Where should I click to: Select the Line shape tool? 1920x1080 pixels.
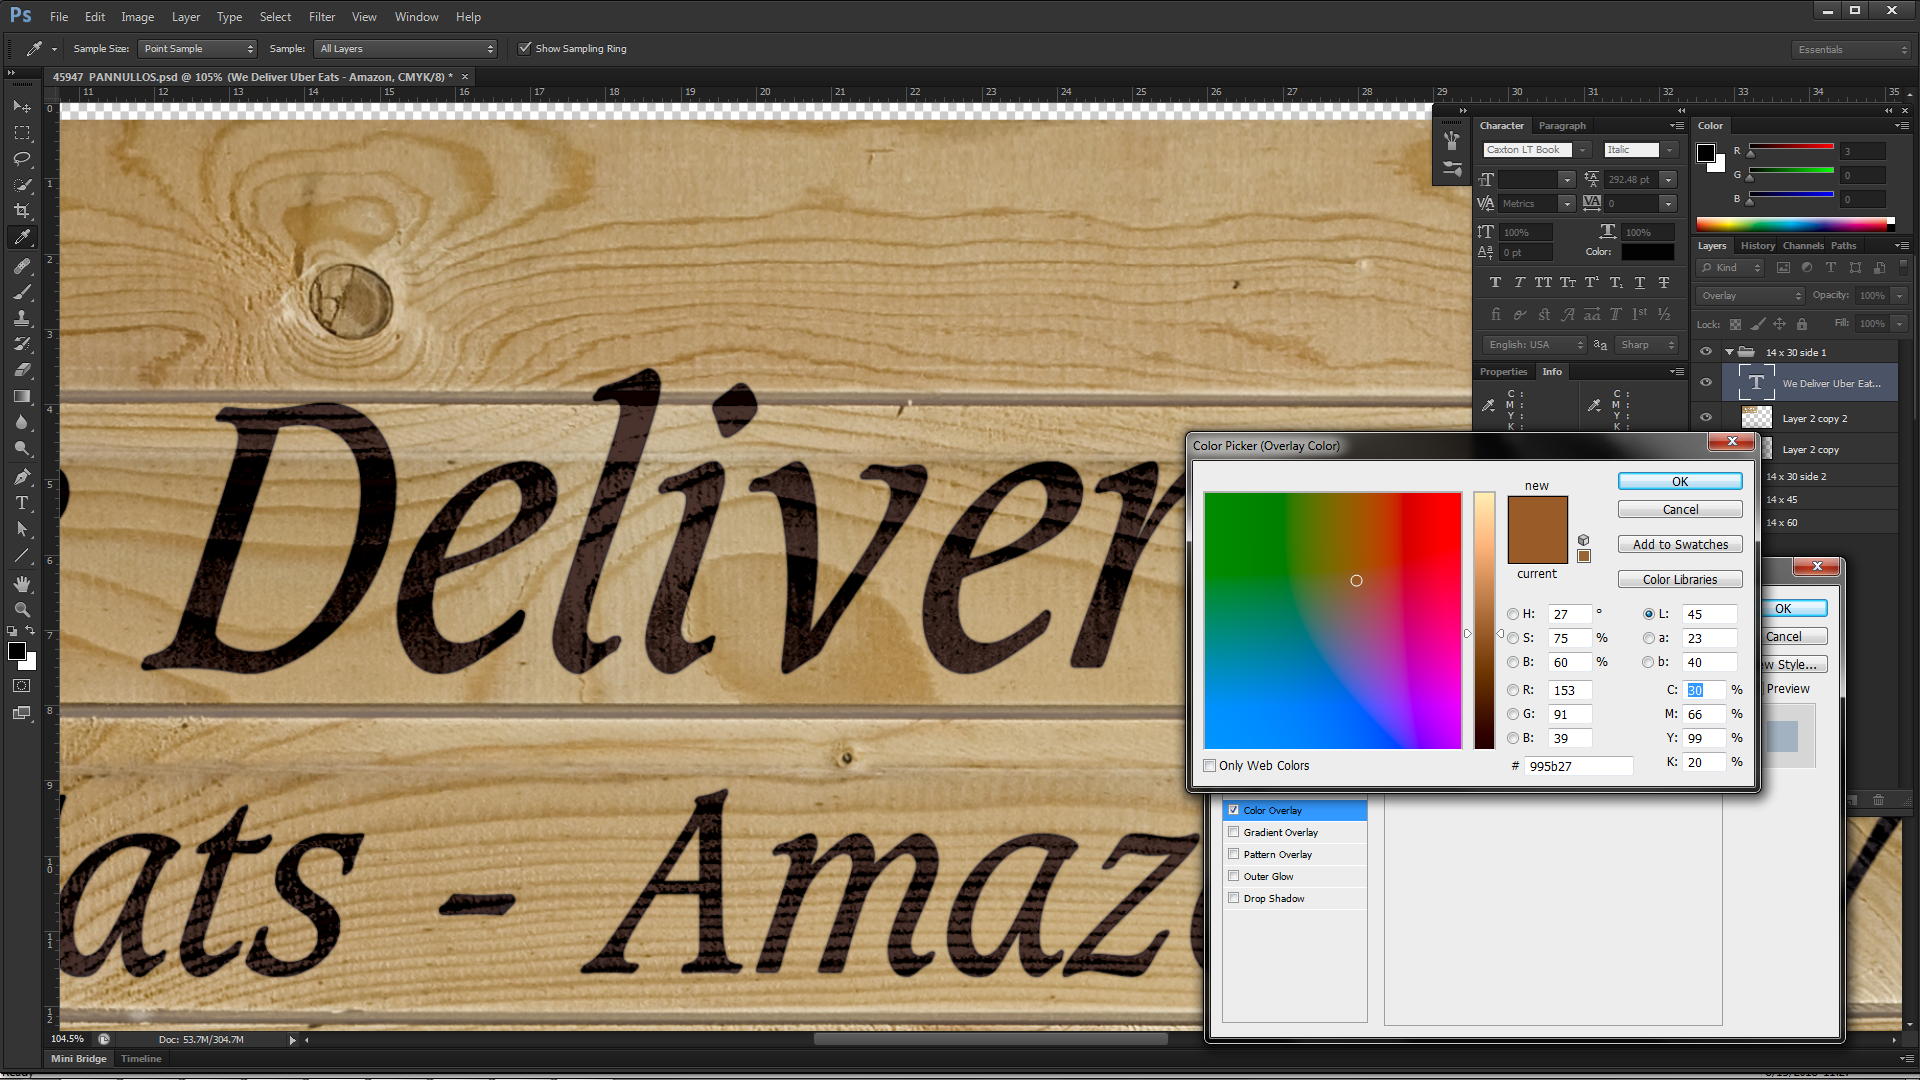[21, 556]
